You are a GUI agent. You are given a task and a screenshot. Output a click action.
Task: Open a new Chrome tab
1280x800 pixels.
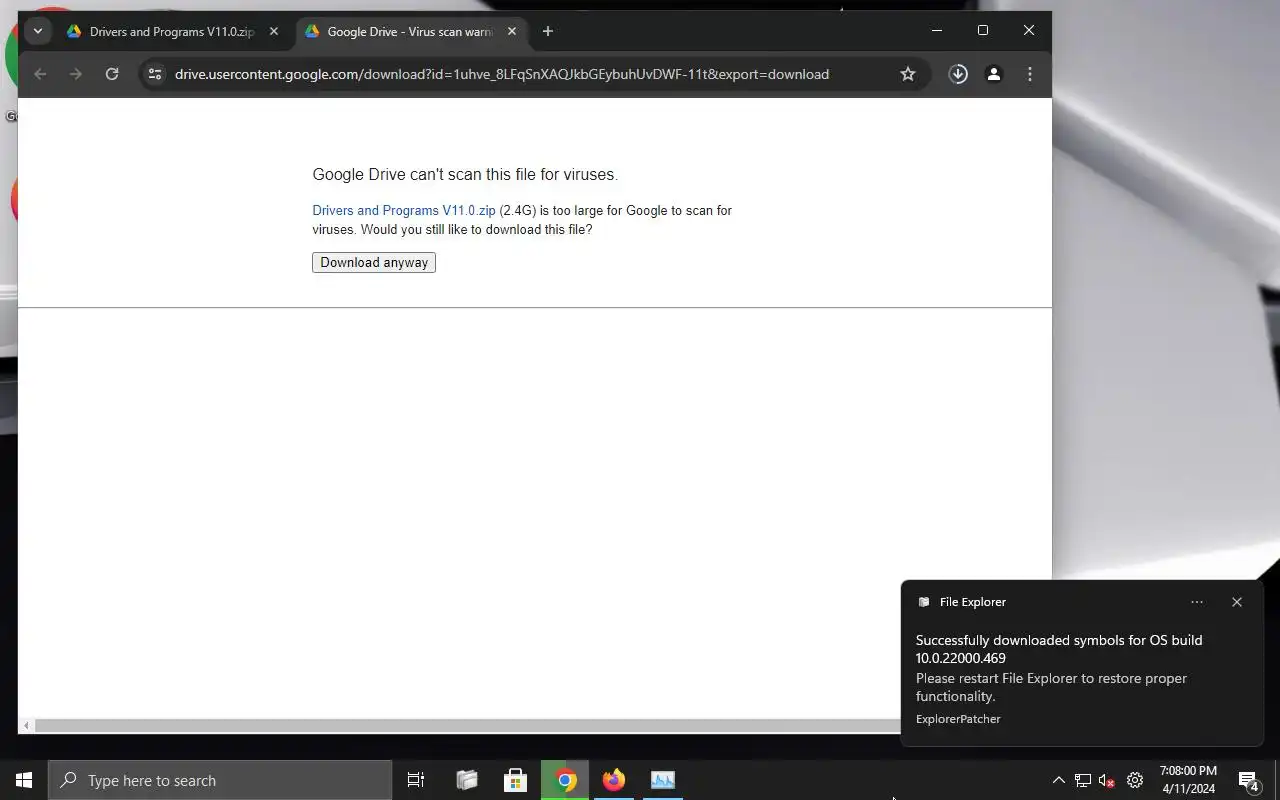click(547, 32)
